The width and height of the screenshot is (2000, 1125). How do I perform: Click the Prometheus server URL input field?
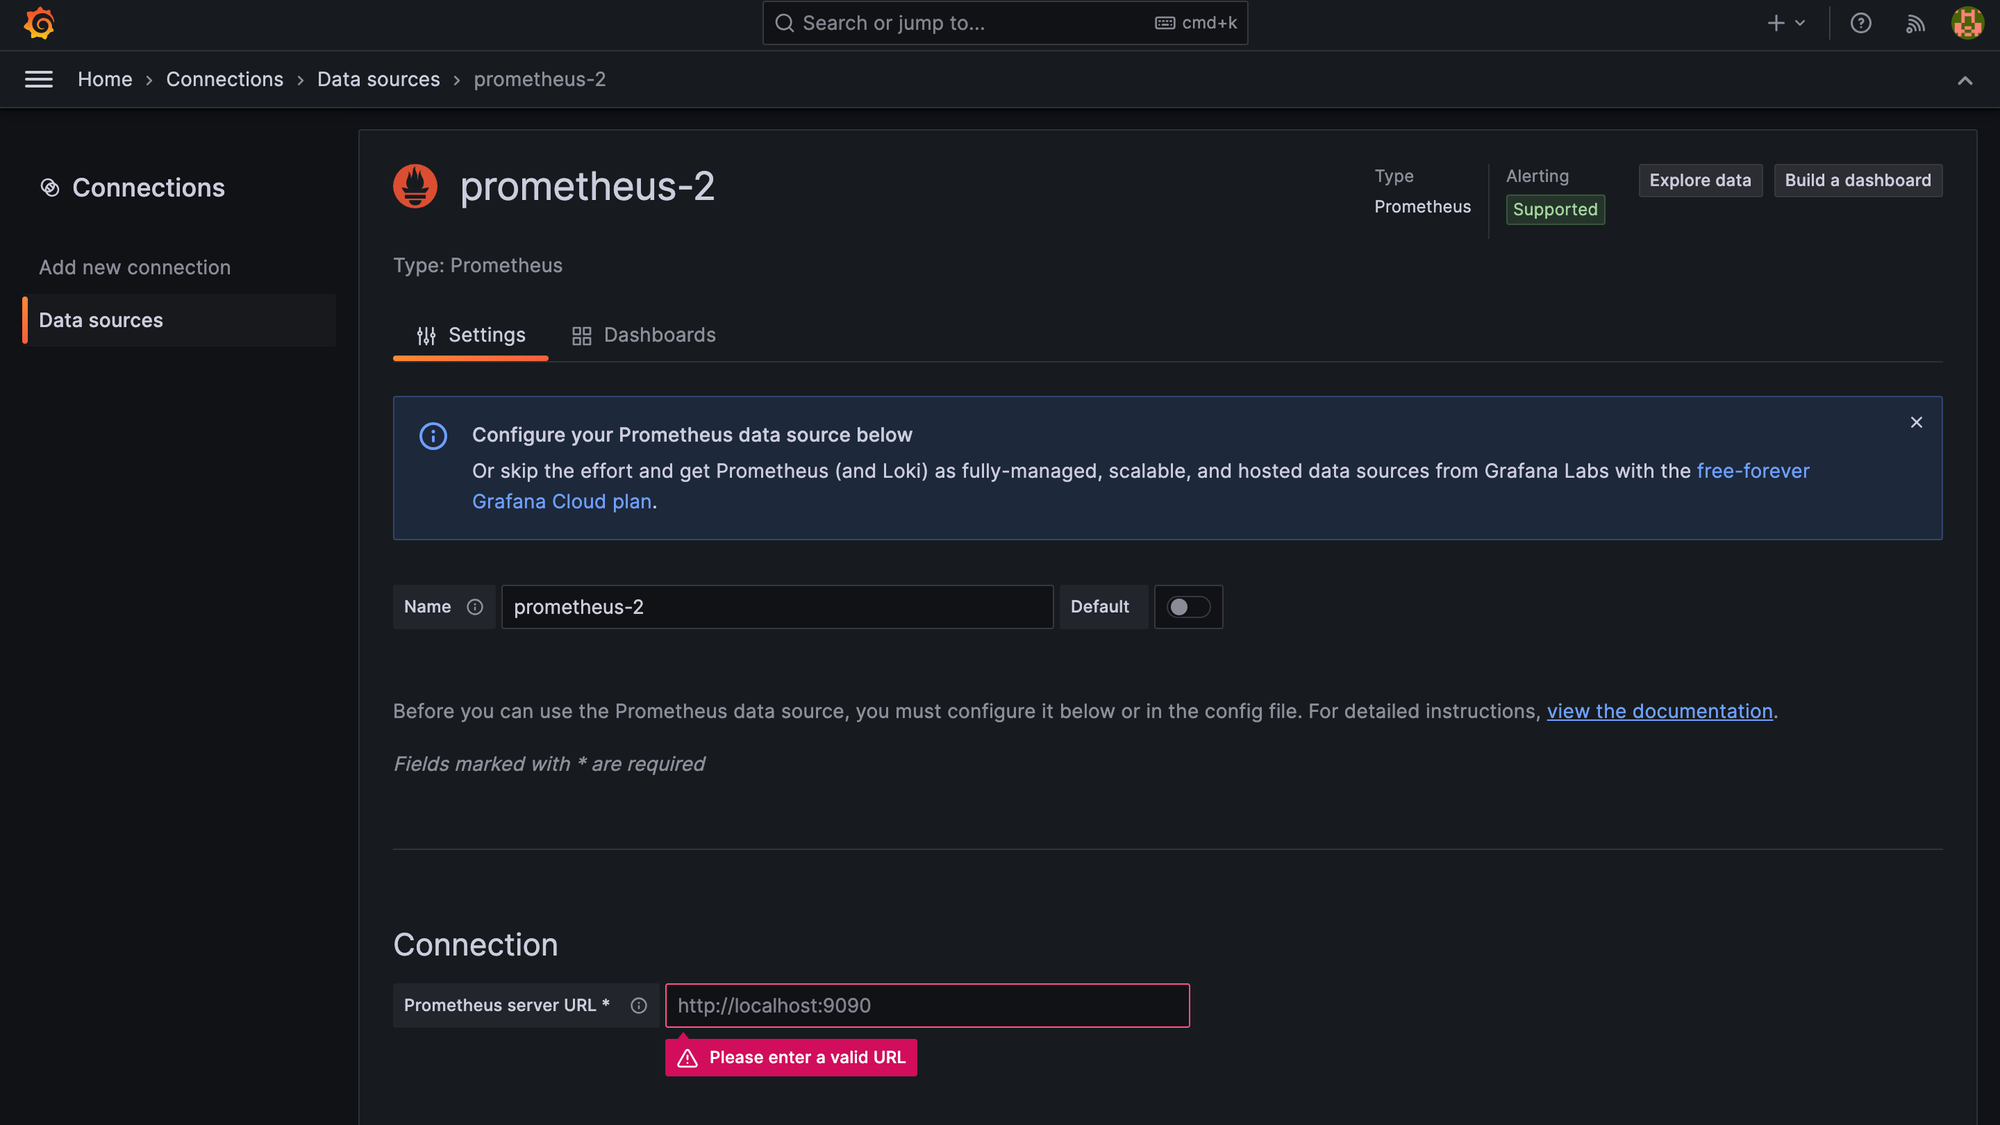pyautogui.click(x=927, y=1006)
